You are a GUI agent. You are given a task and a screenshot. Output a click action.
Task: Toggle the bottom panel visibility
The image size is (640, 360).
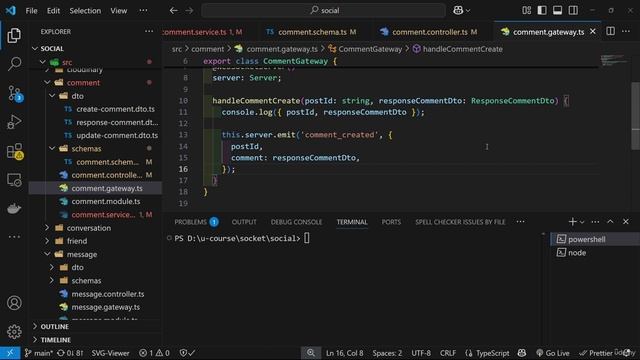[x=558, y=11]
